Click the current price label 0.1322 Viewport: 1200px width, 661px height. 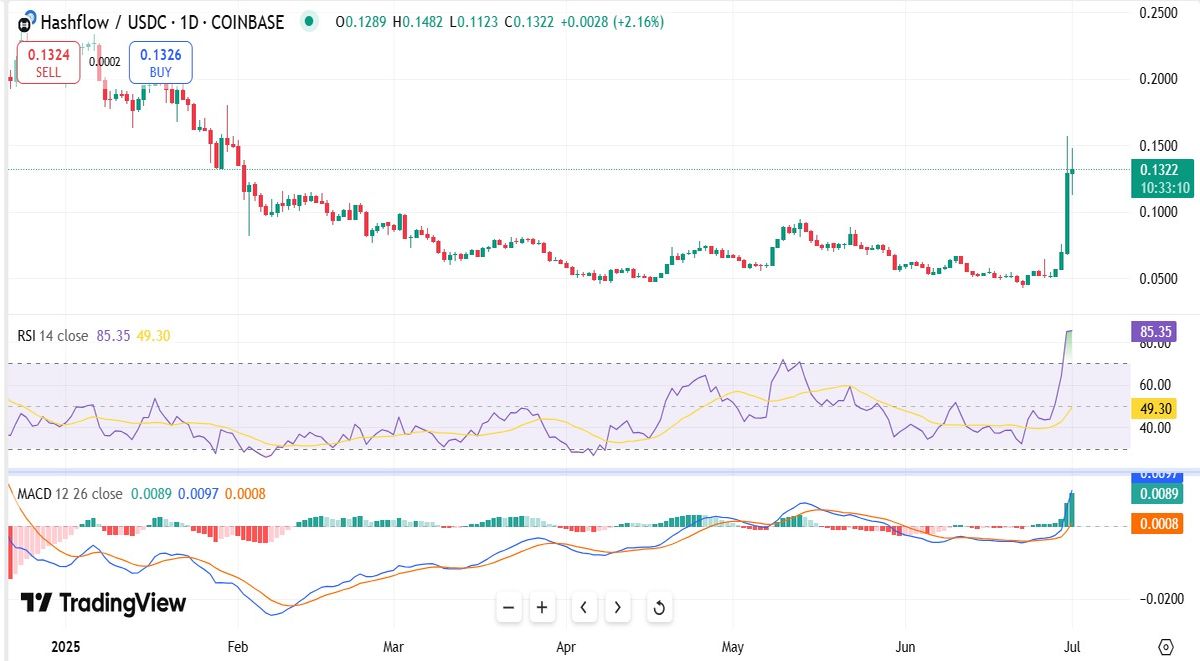[1160, 171]
